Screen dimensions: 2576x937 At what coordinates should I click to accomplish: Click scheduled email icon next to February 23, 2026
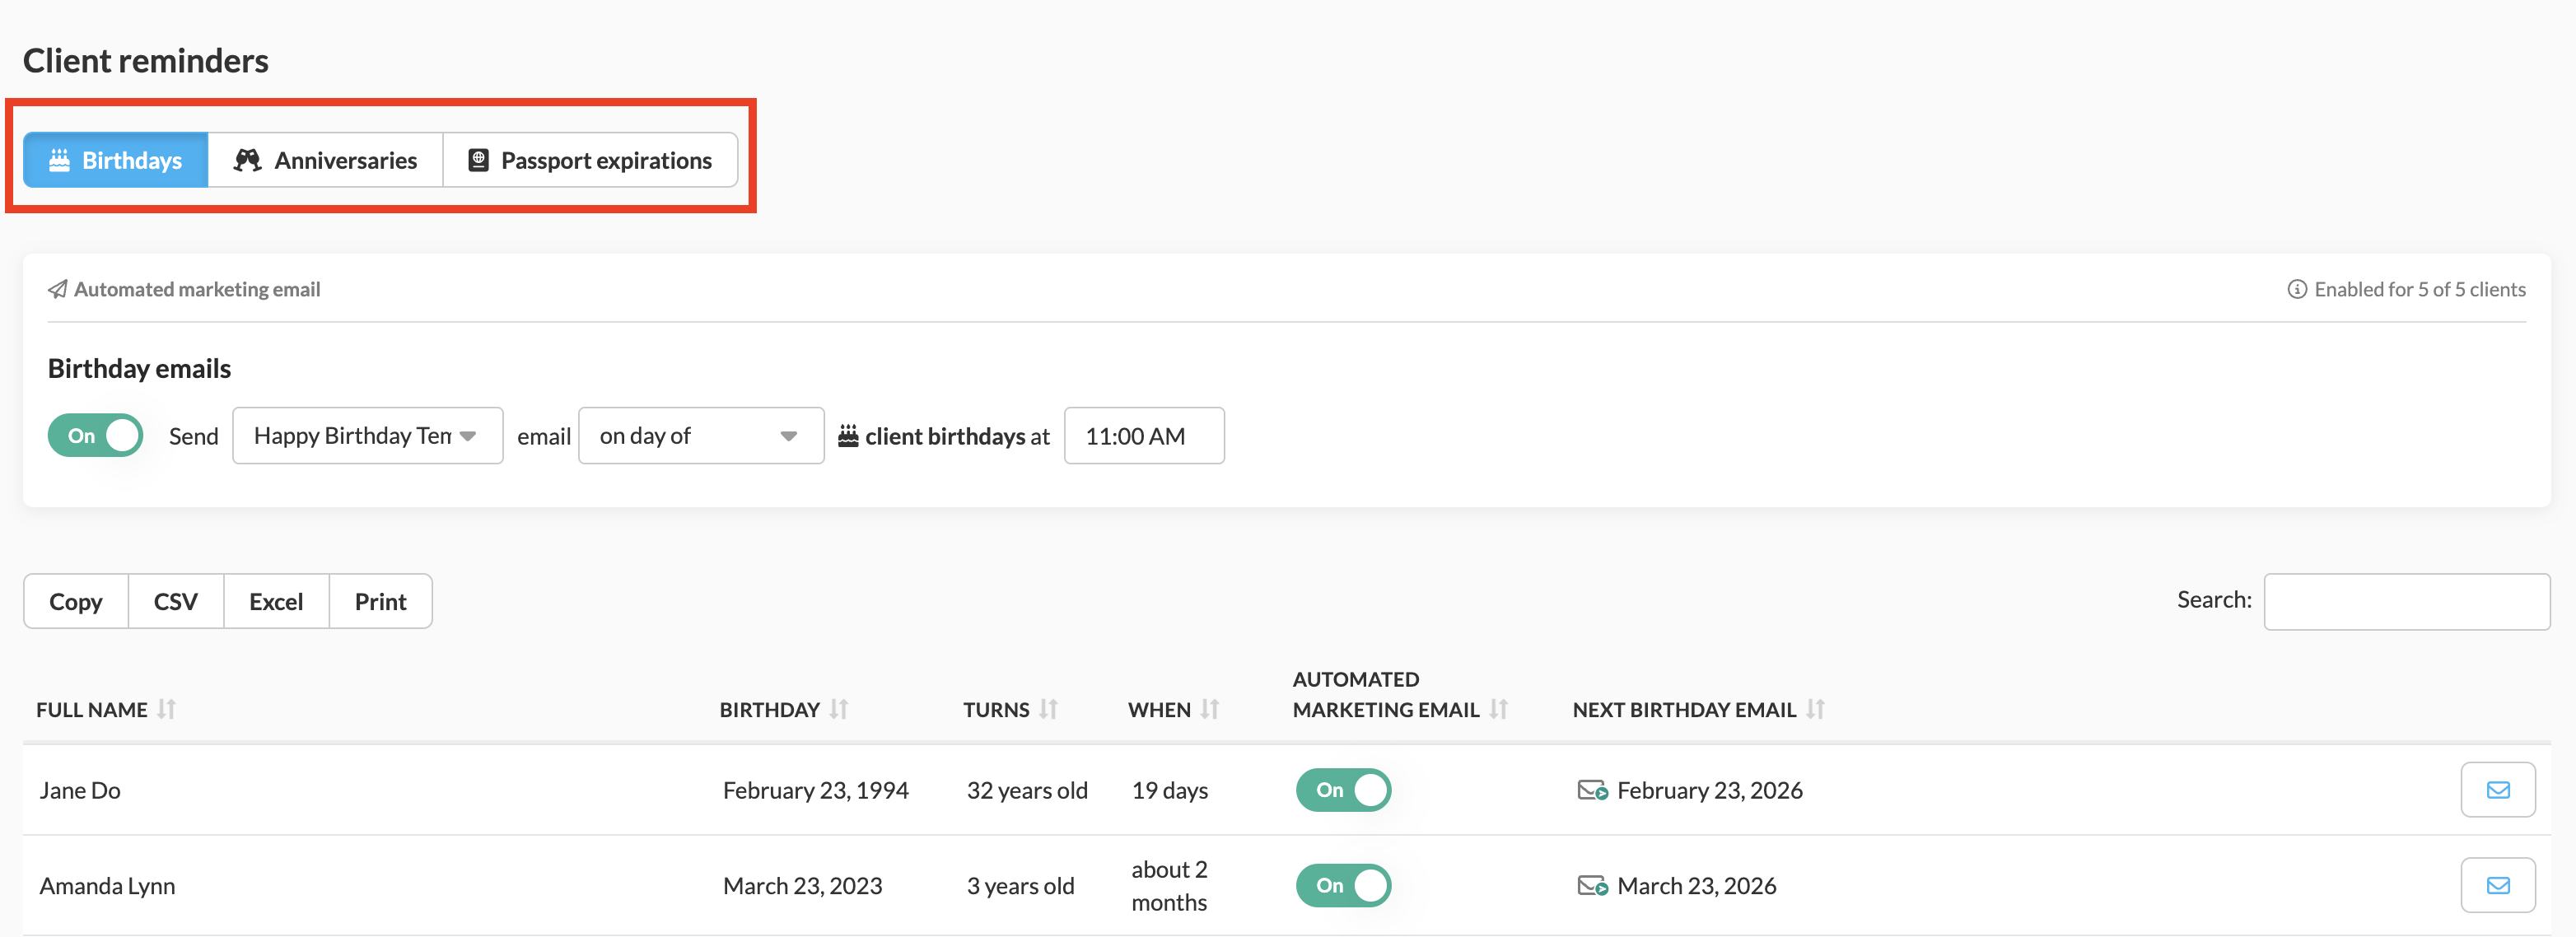point(1591,790)
